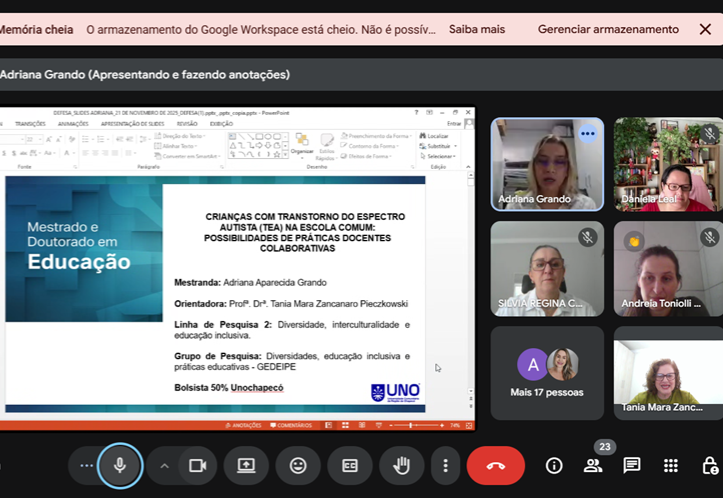This screenshot has width=723, height=498.
Task: Open the activities grid icon
Action: [x=671, y=465]
